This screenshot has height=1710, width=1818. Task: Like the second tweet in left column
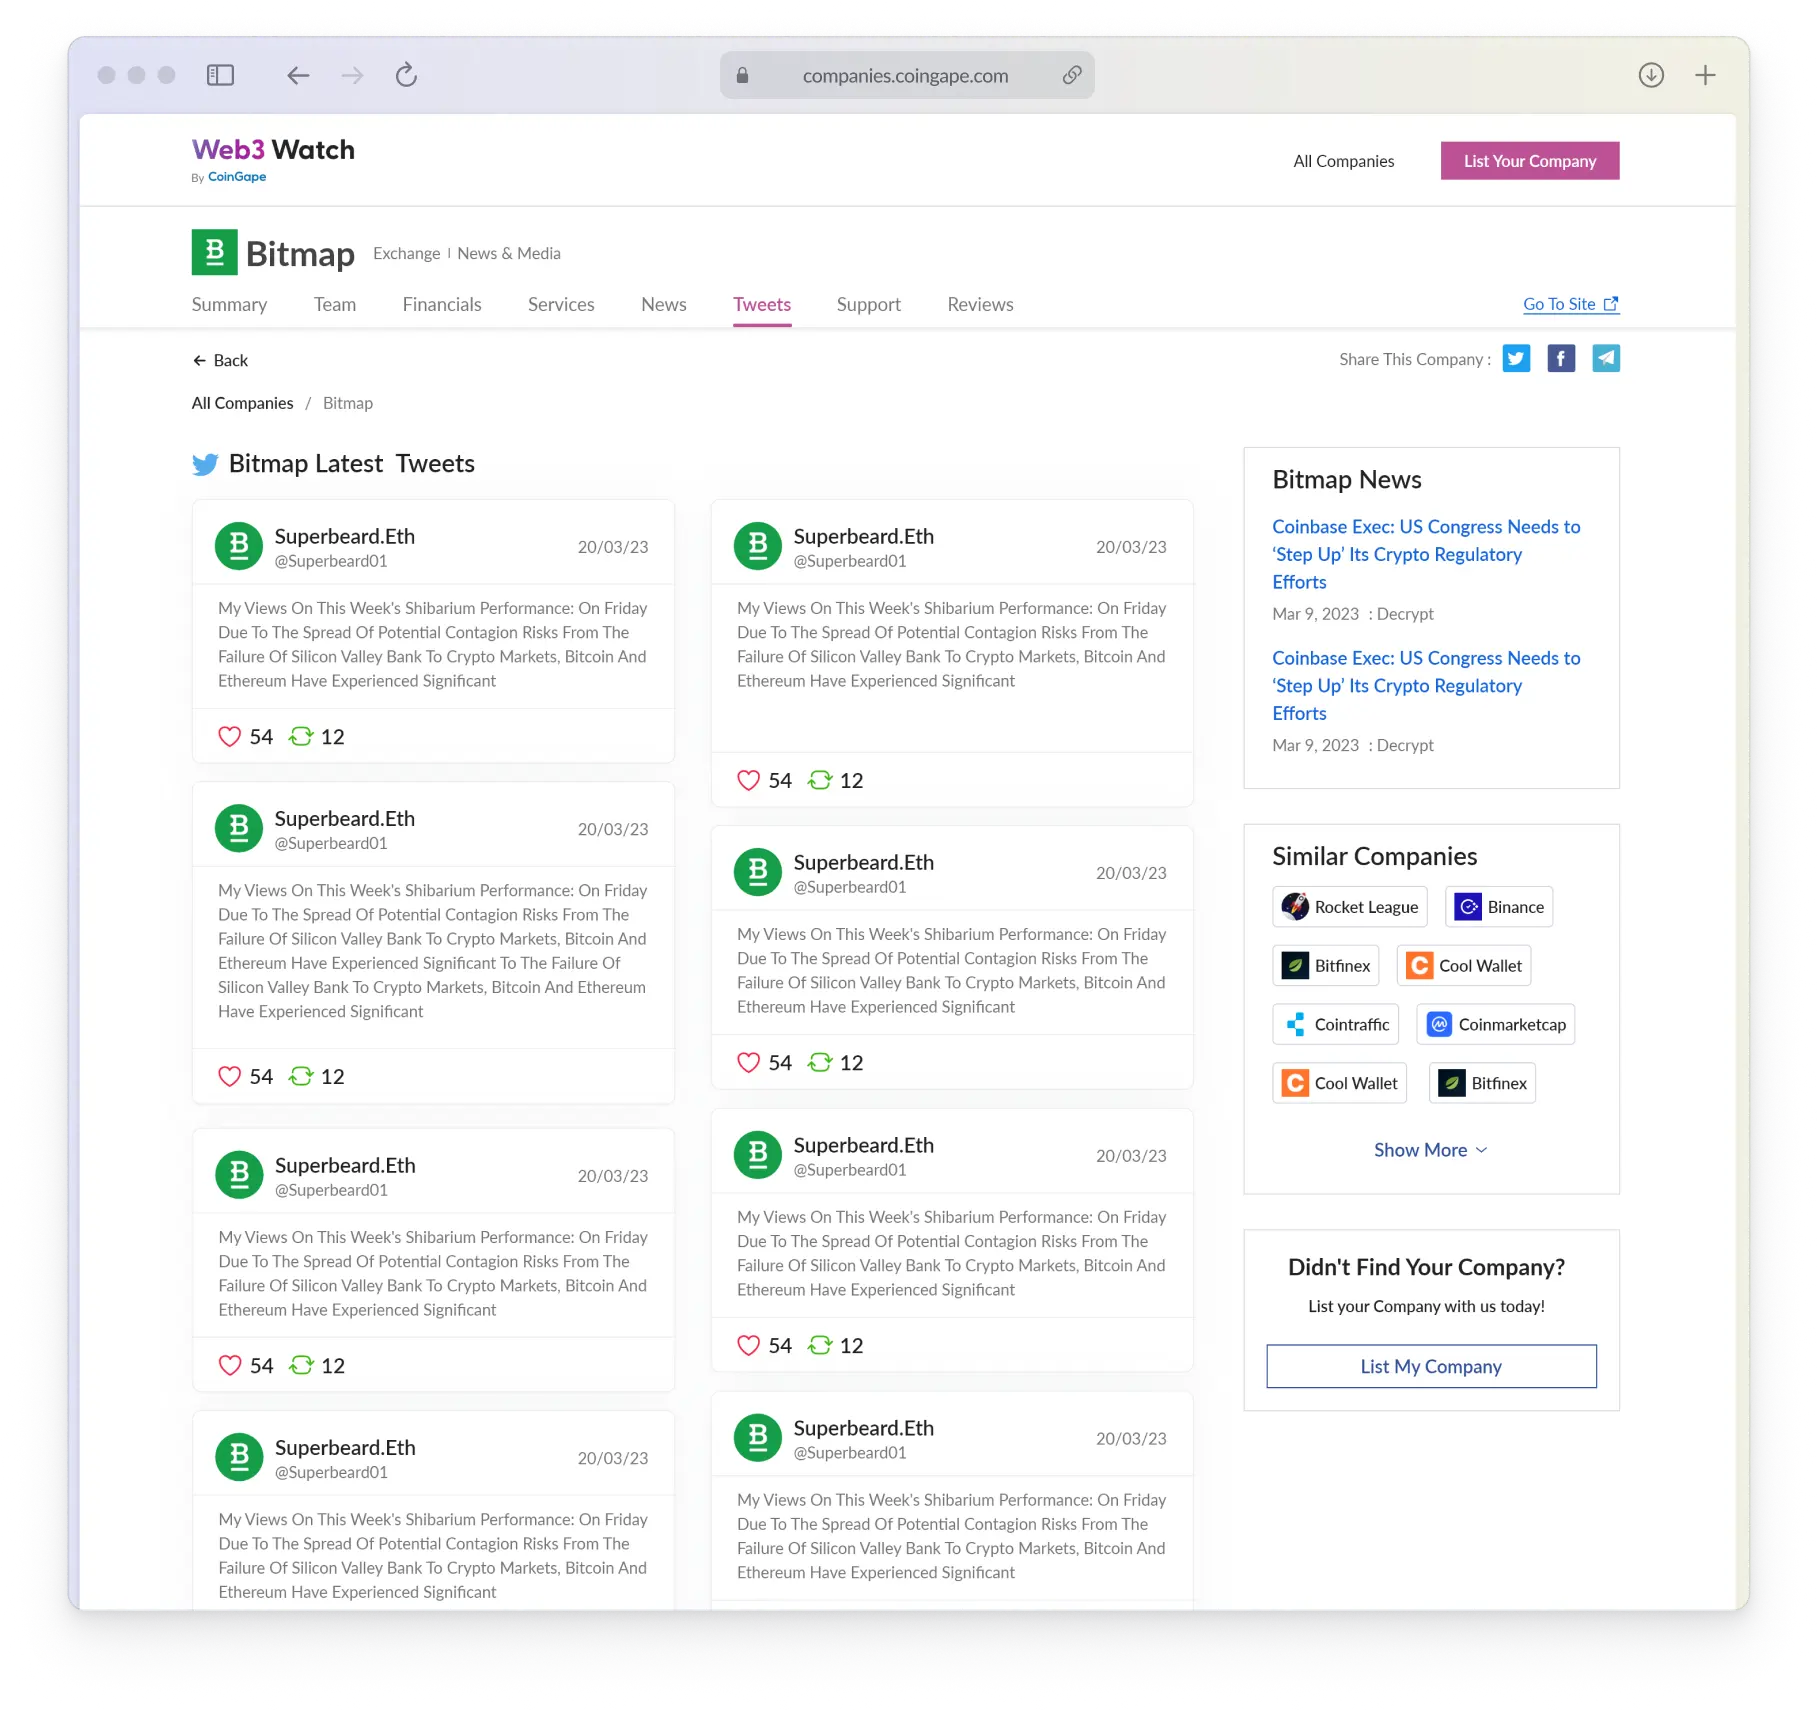point(230,1076)
